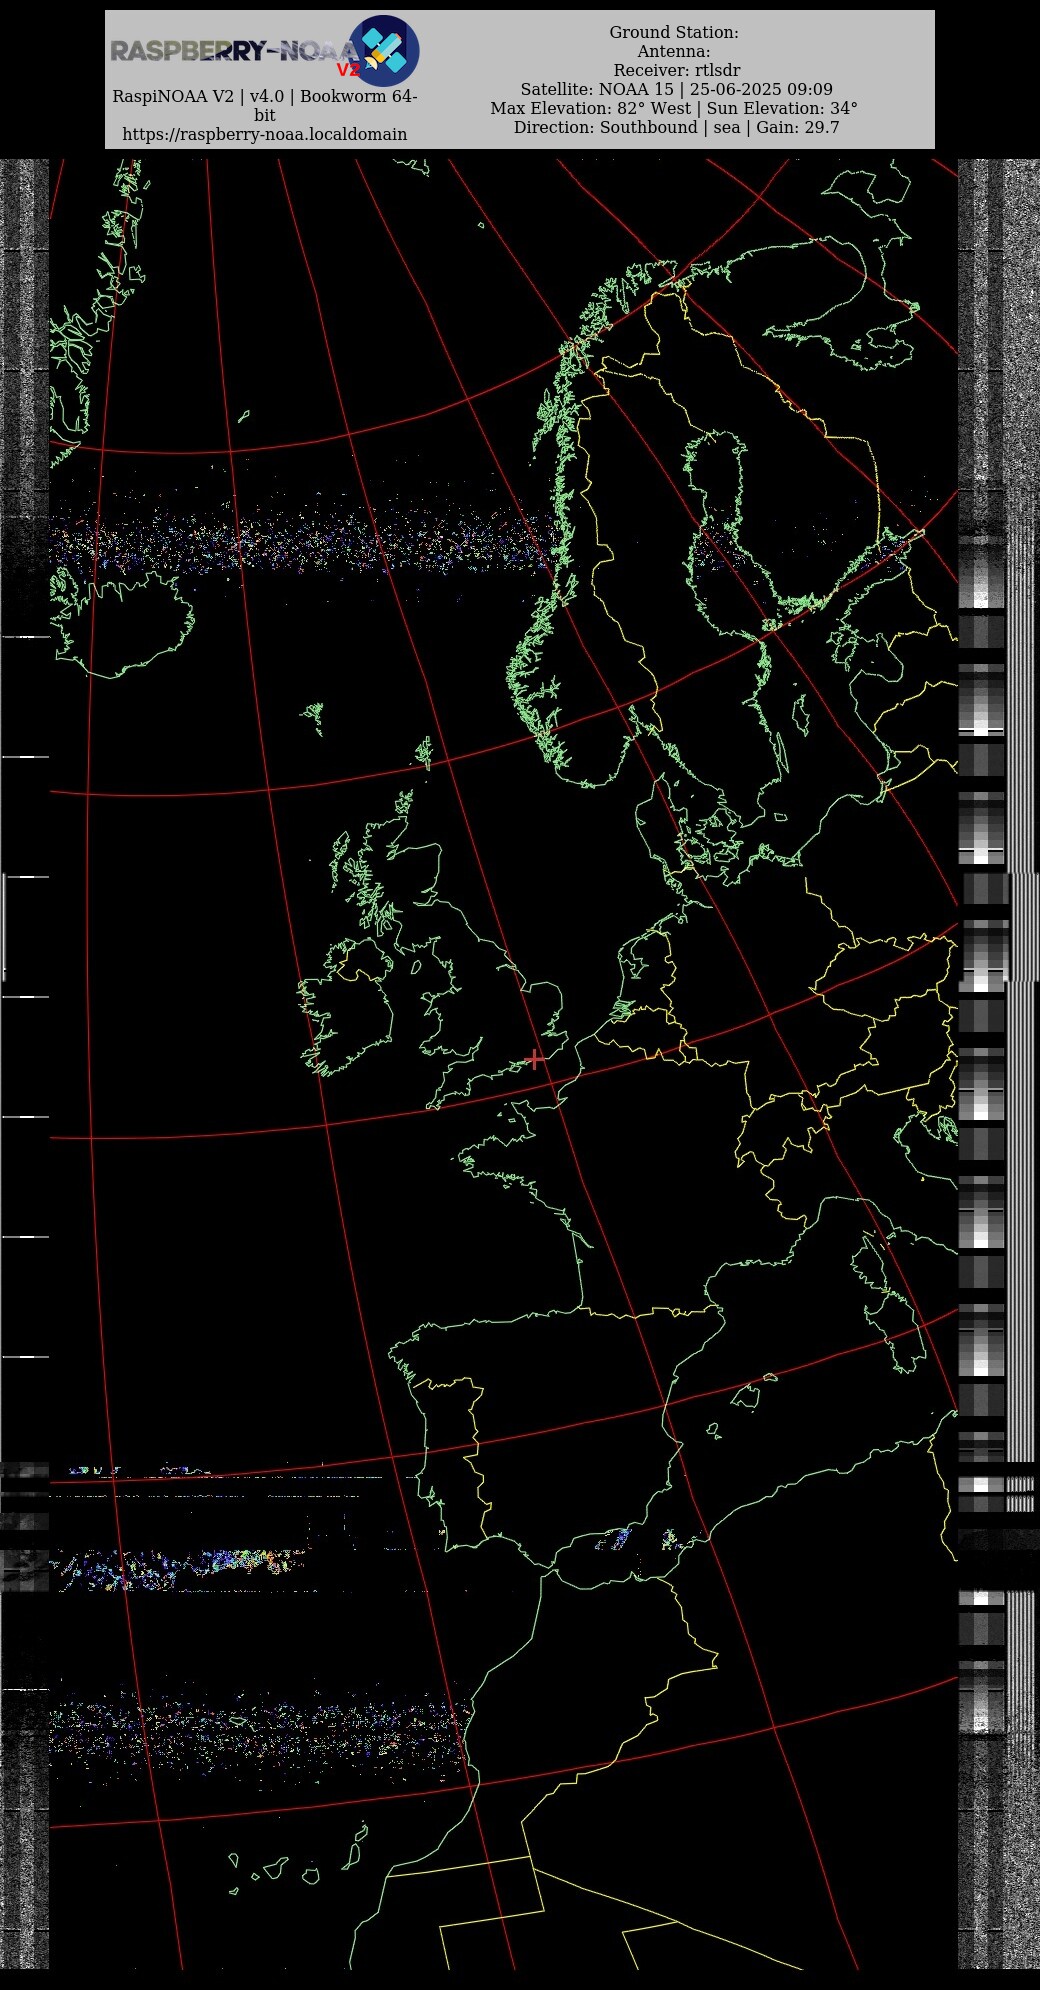1040x1990 pixels.
Task: Click the red ground station cross marker
Action: tap(535, 1059)
